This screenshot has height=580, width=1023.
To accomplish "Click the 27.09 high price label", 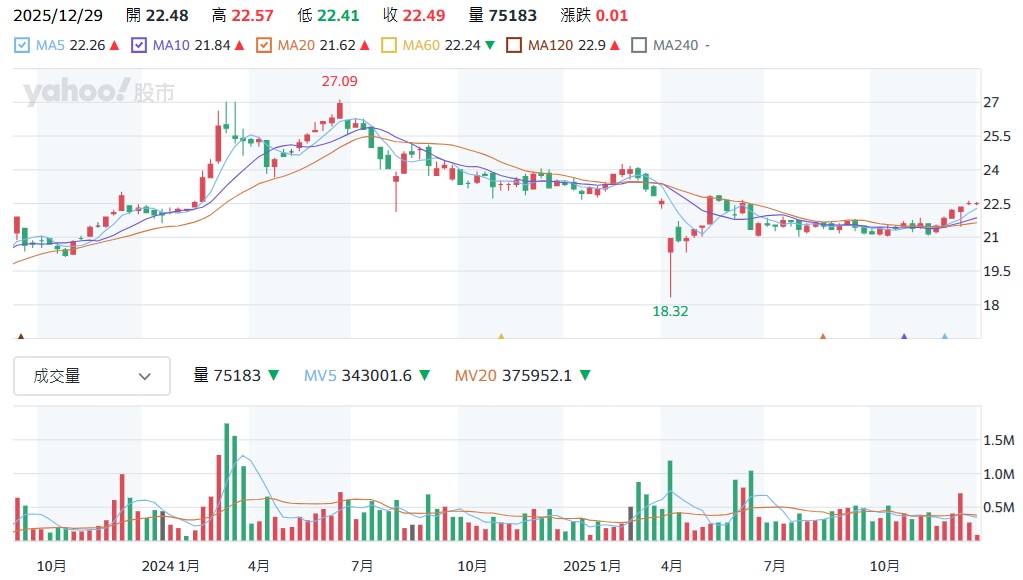I will (x=339, y=81).
